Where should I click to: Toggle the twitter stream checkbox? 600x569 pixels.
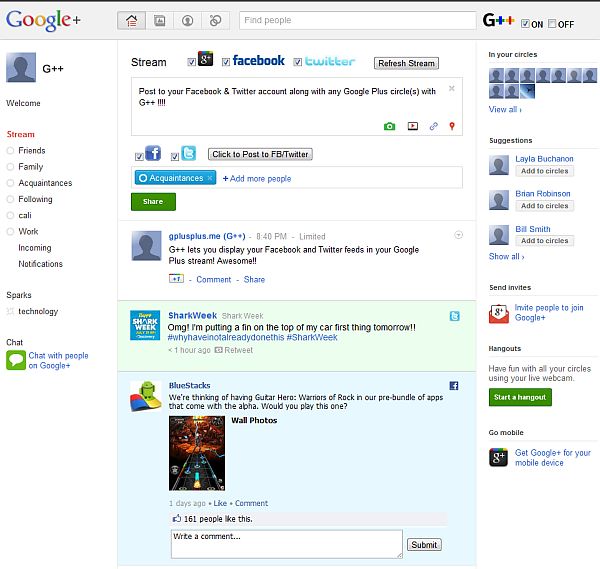(298, 62)
